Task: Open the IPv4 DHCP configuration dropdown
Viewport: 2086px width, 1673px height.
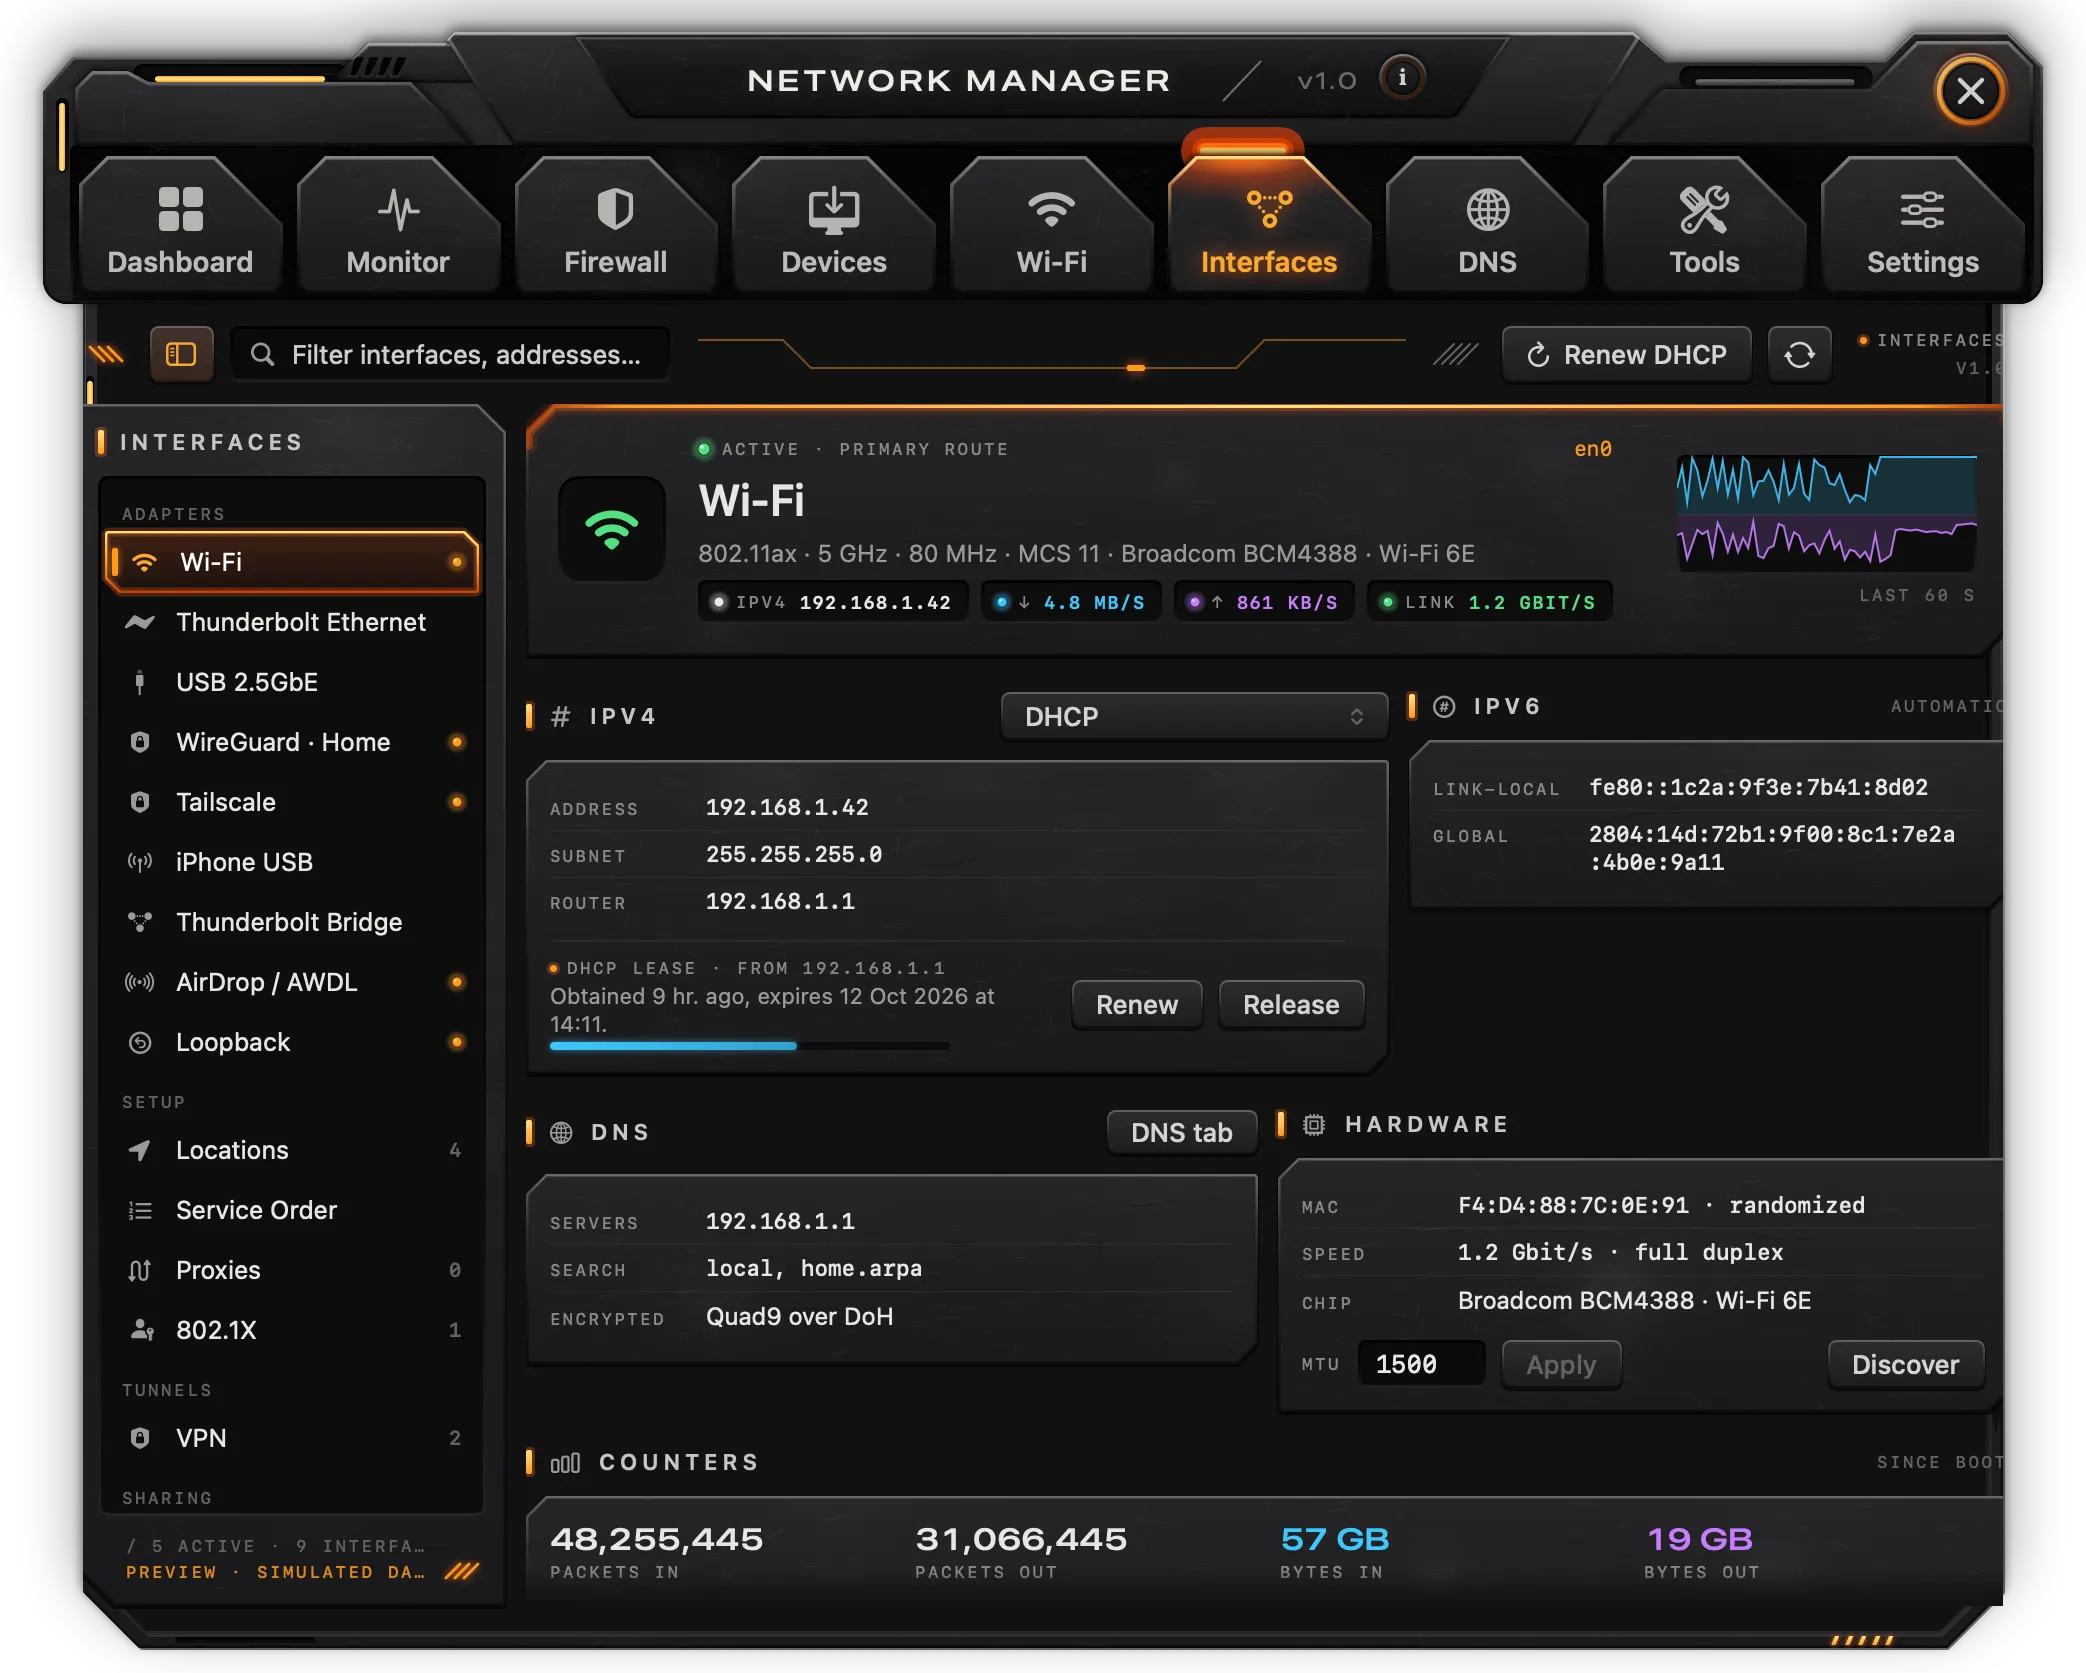Action: pos(1194,716)
